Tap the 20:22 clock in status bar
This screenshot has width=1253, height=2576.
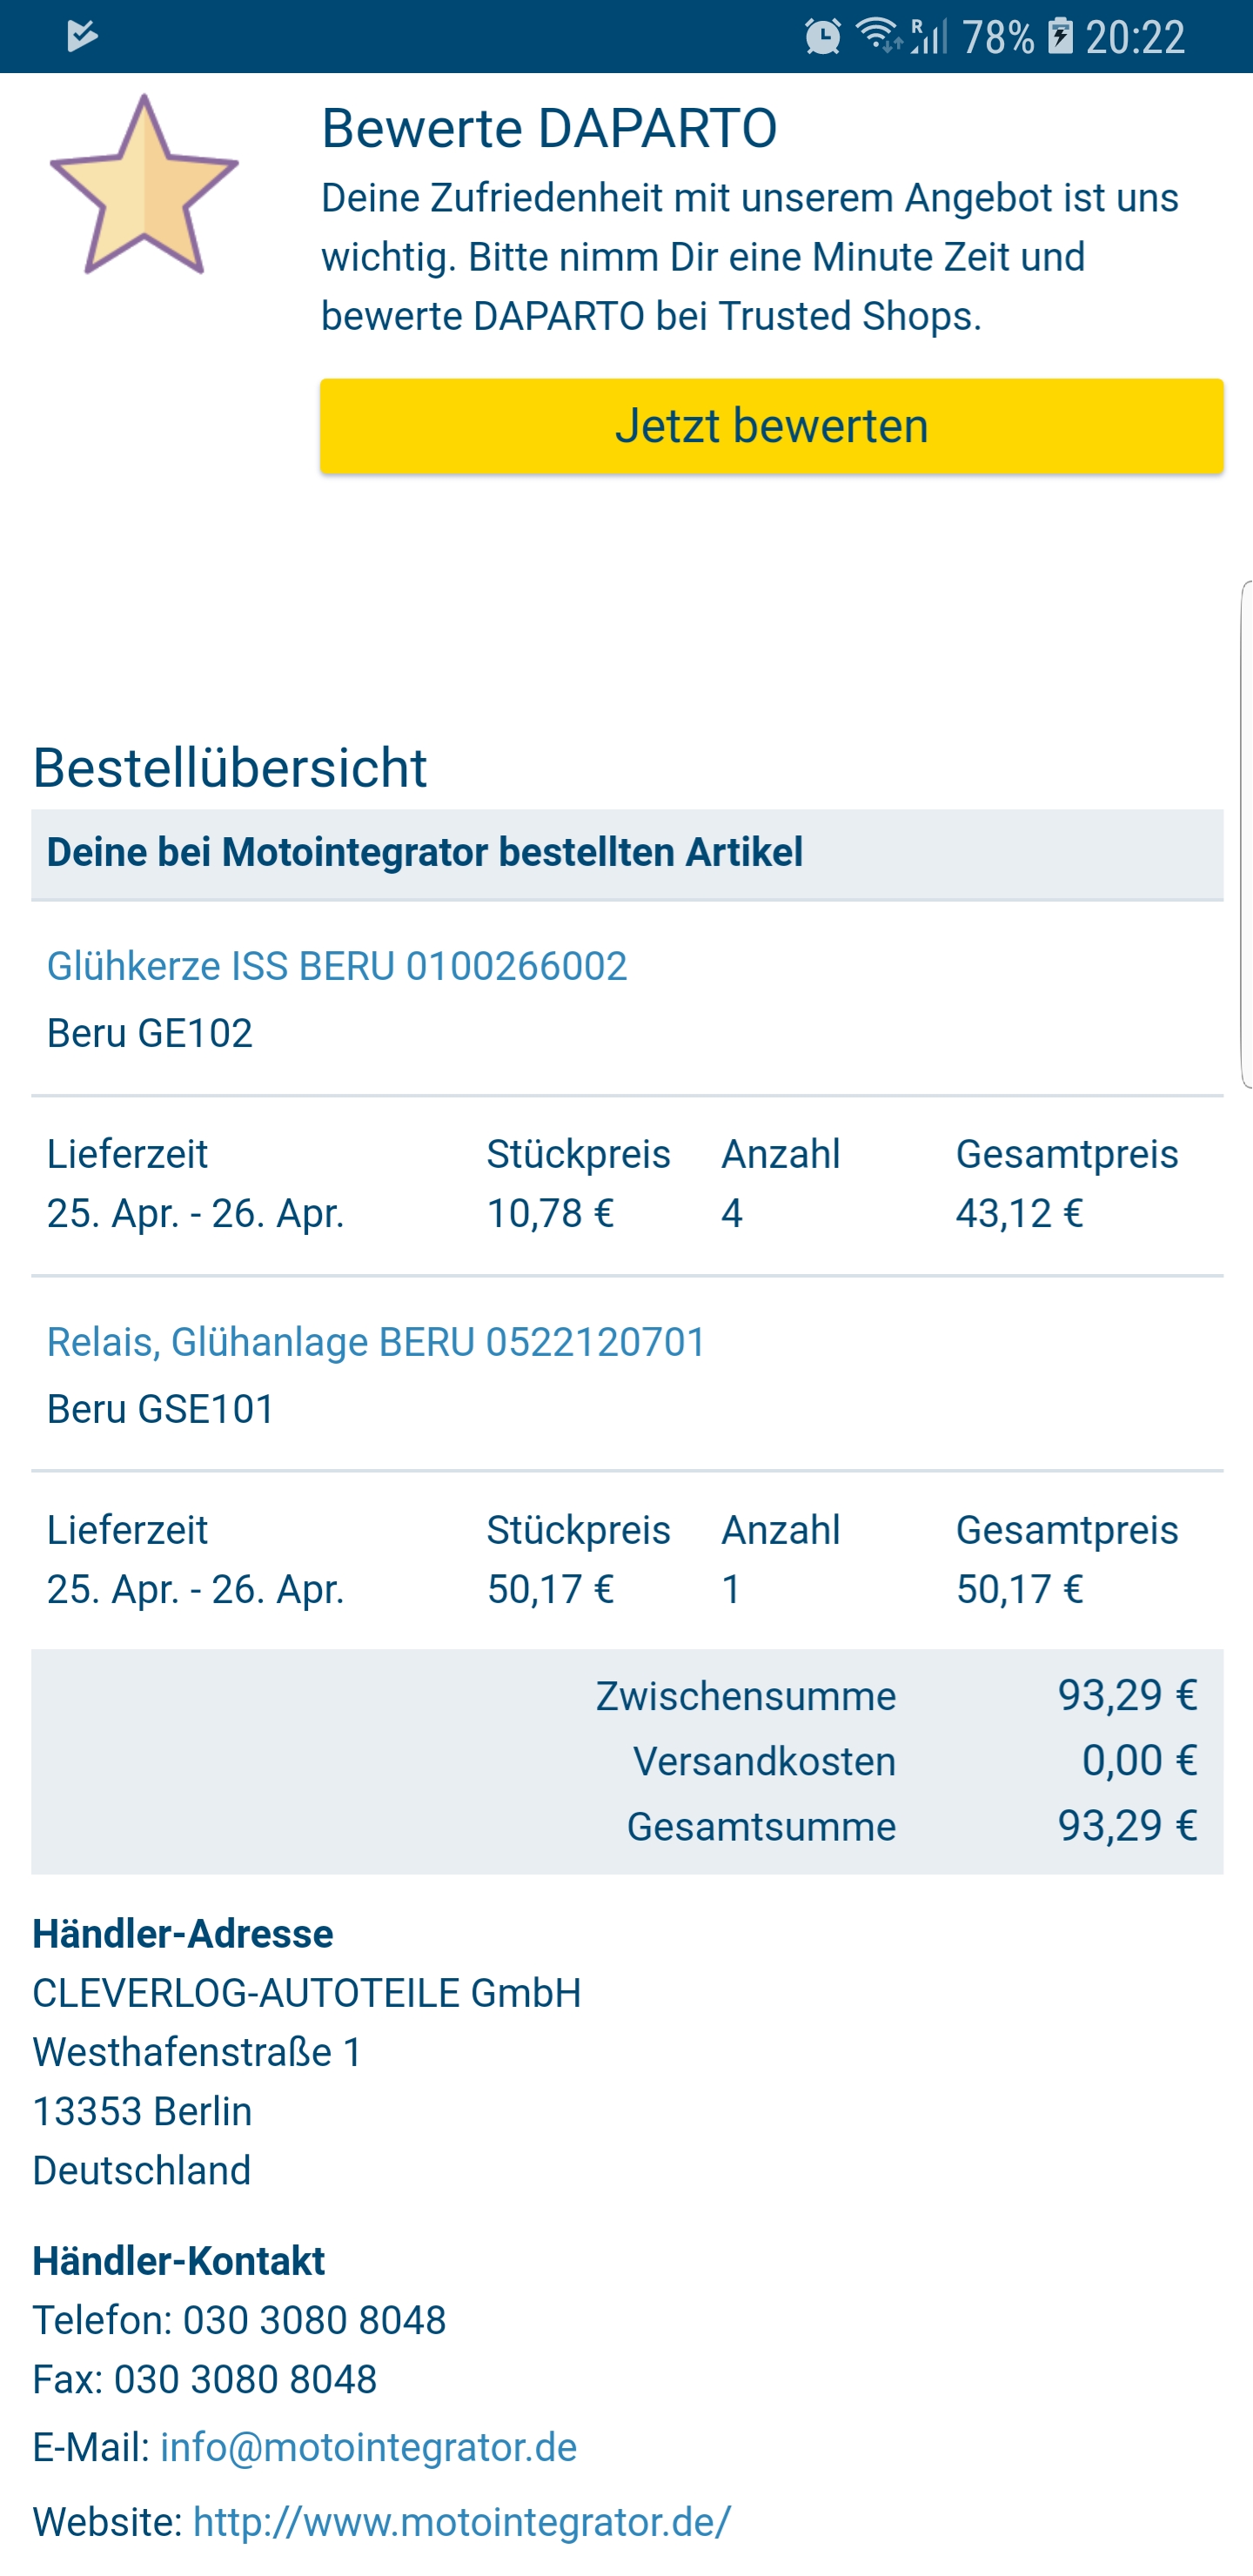pos(1135,37)
